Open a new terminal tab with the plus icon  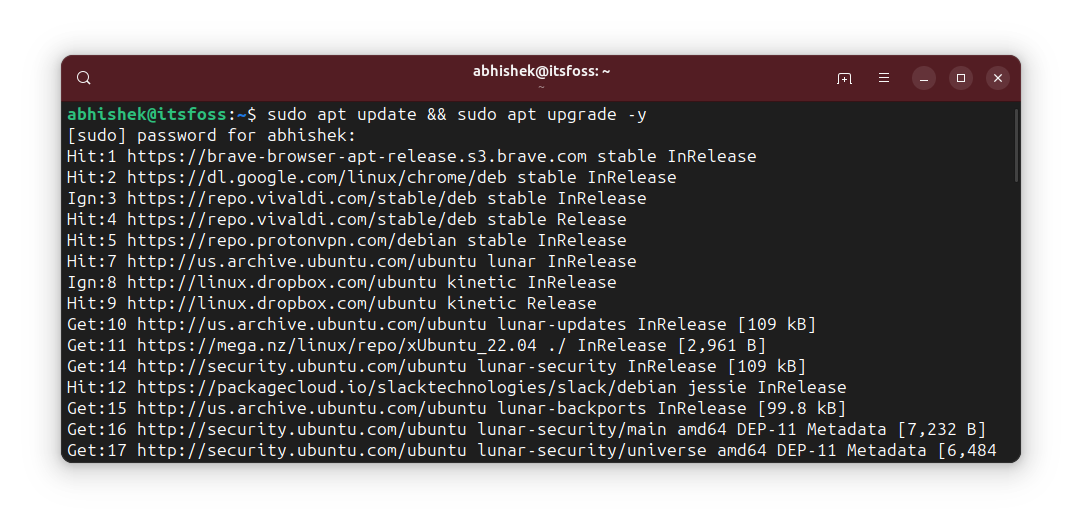[844, 78]
